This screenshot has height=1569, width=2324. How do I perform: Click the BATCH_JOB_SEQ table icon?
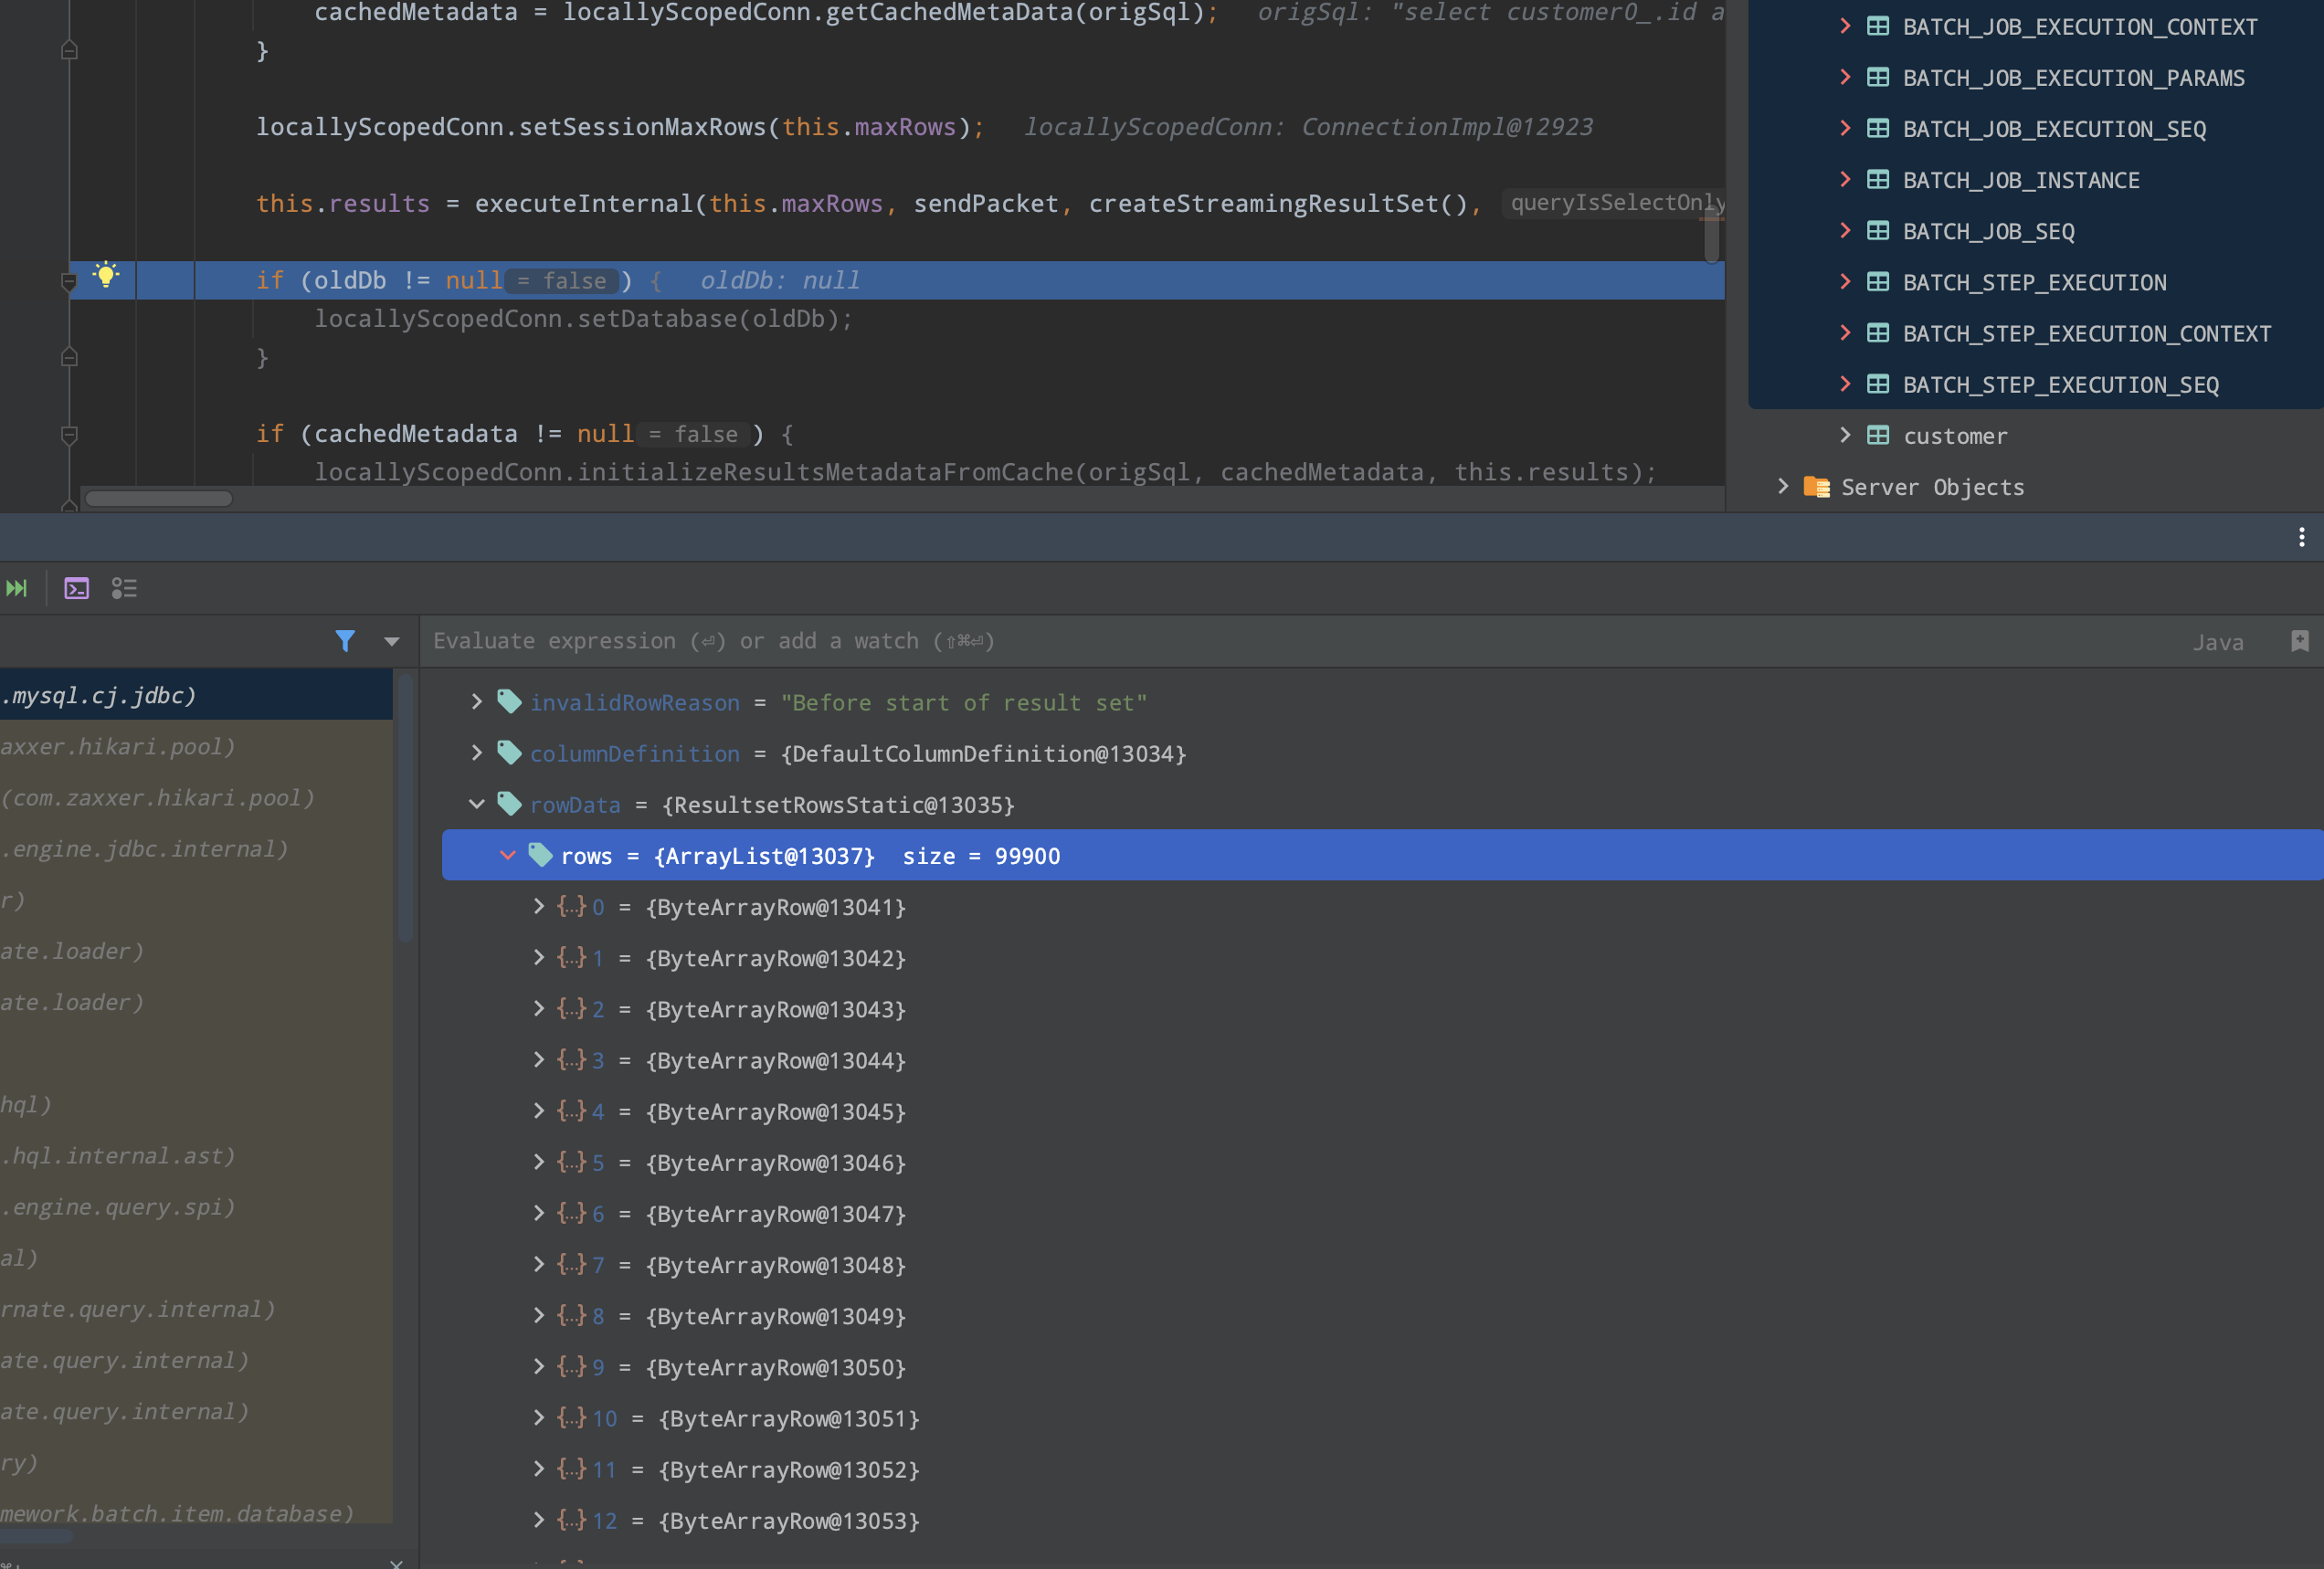(1878, 230)
